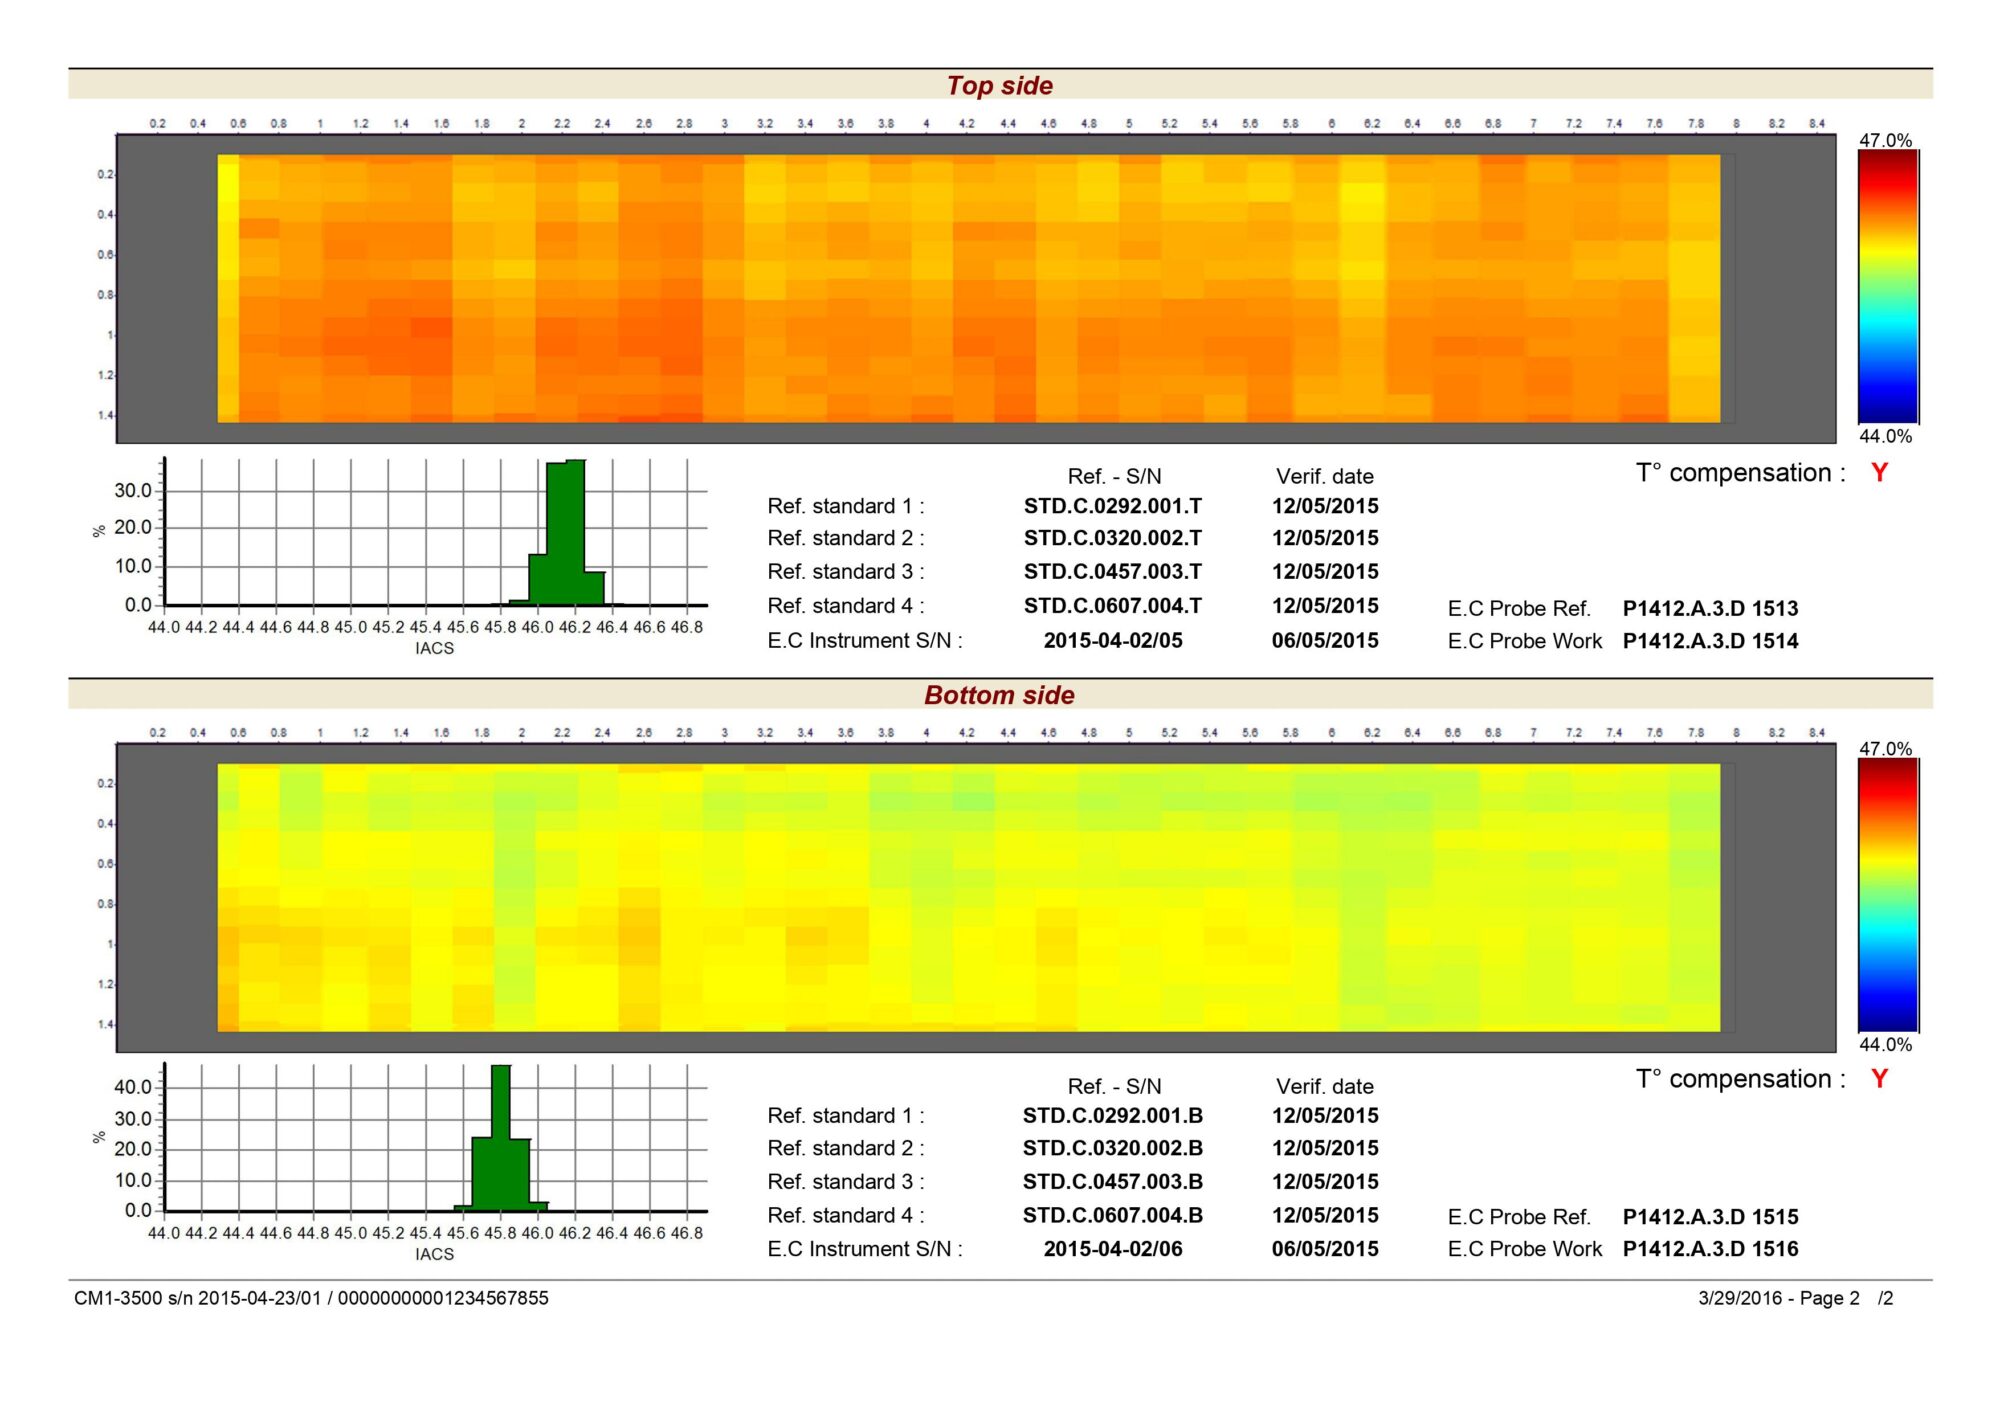
Task: Select serial number STD.C.0292.001.T
Action: coord(1112,506)
